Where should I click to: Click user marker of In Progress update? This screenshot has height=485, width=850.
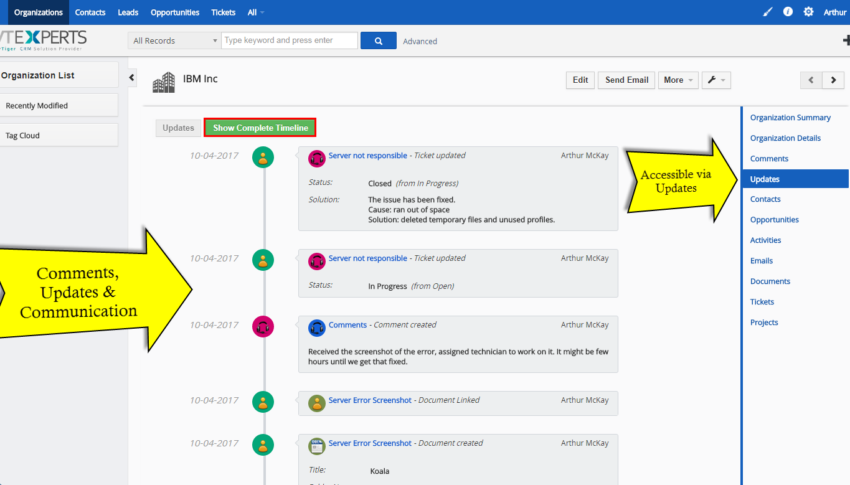[x=263, y=260]
